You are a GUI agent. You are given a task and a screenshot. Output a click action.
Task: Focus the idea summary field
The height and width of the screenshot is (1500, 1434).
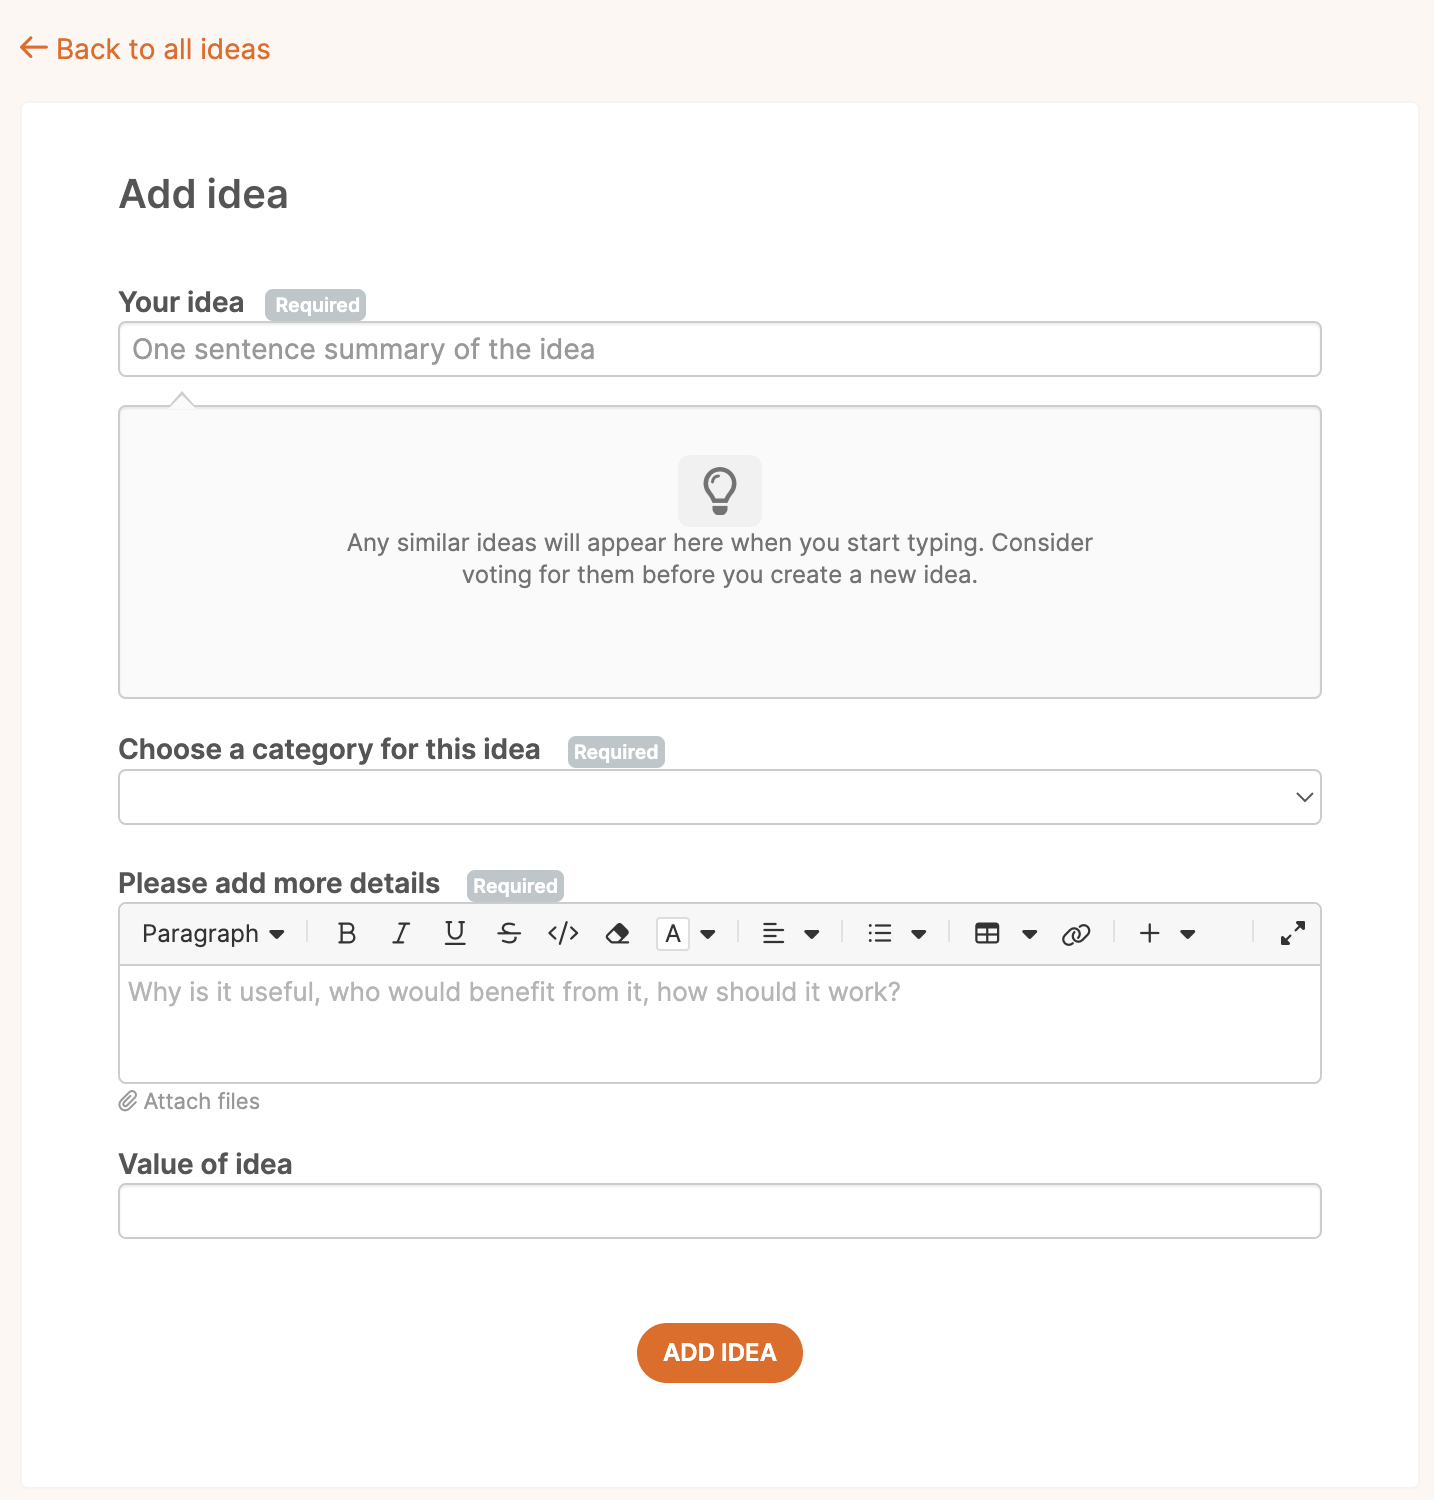tap(720, 349)
